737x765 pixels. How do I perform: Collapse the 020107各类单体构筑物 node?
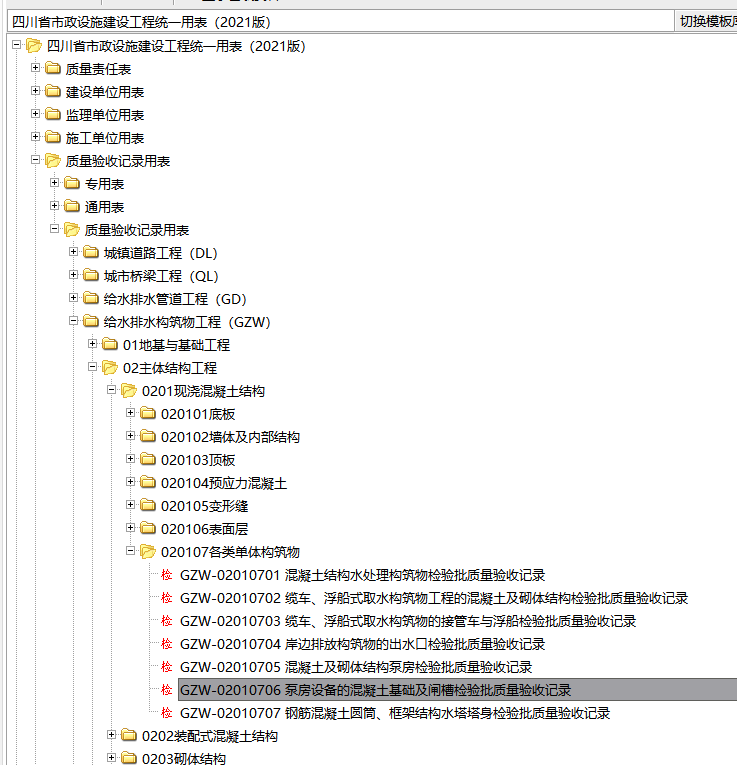point(130,551)
